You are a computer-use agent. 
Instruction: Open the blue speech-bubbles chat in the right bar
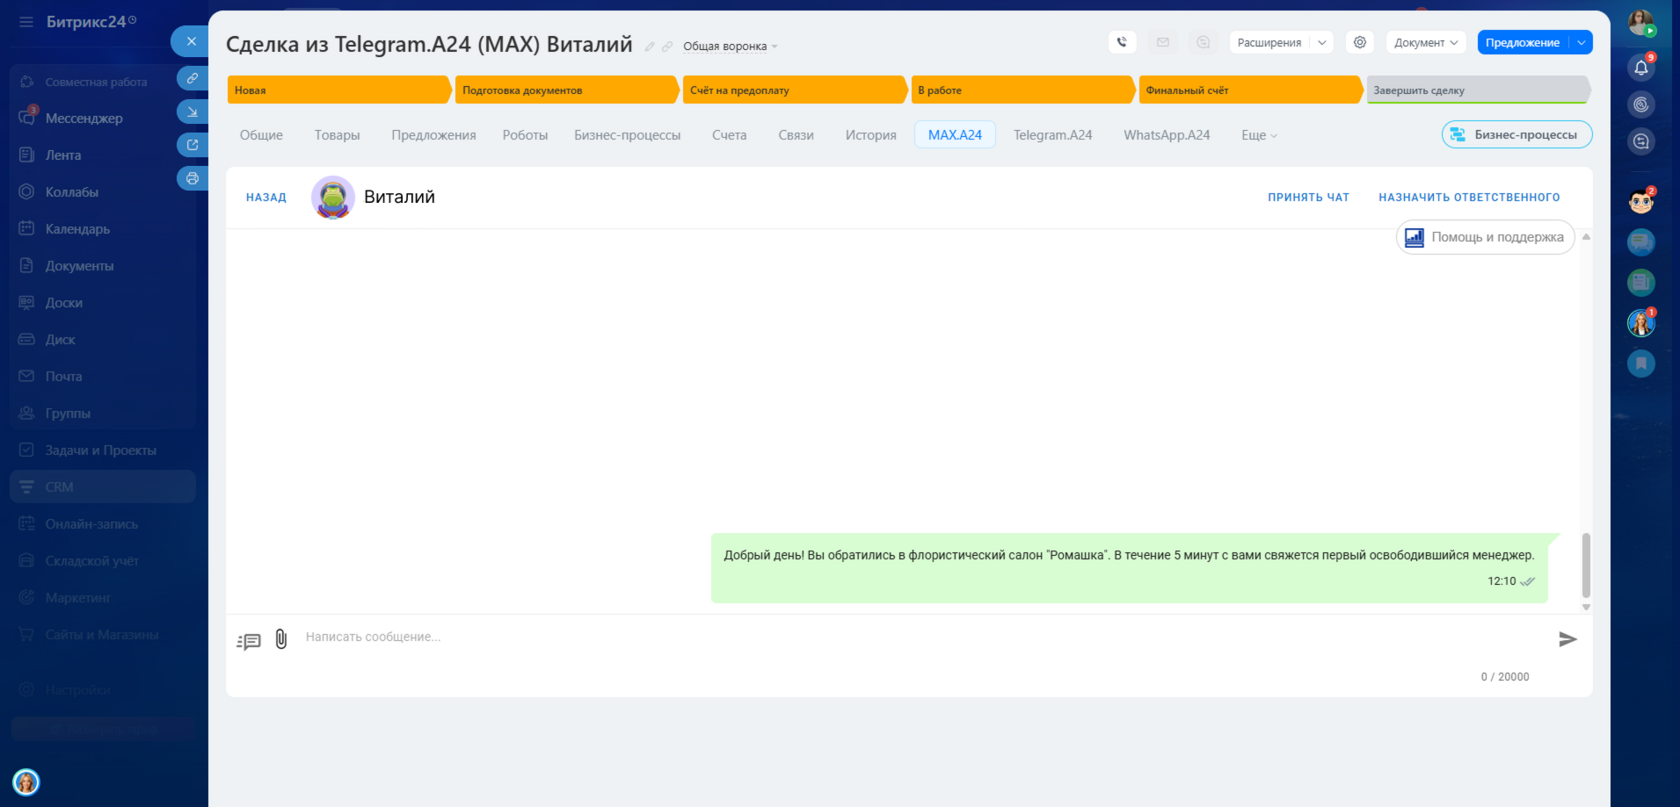click(x=1641, y=242)
